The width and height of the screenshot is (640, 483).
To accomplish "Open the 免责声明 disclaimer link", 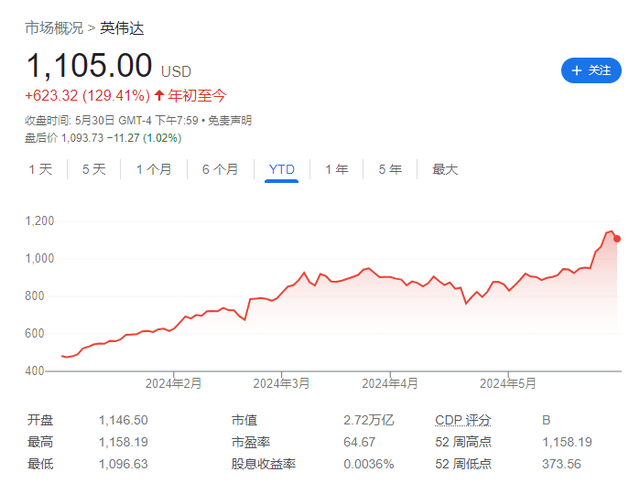I will (230, 120).
